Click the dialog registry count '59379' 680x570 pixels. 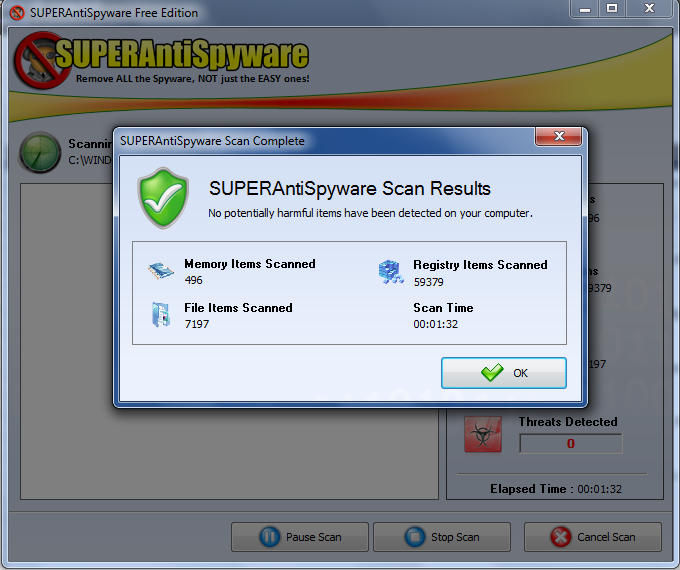(428, 282)
